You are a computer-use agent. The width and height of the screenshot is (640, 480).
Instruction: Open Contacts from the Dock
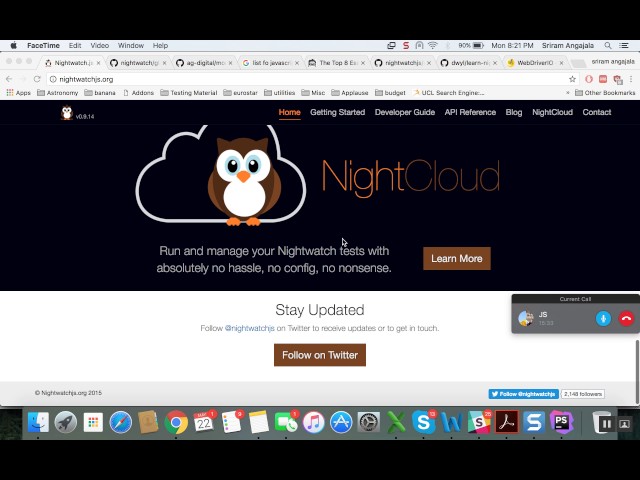point(148,422)
